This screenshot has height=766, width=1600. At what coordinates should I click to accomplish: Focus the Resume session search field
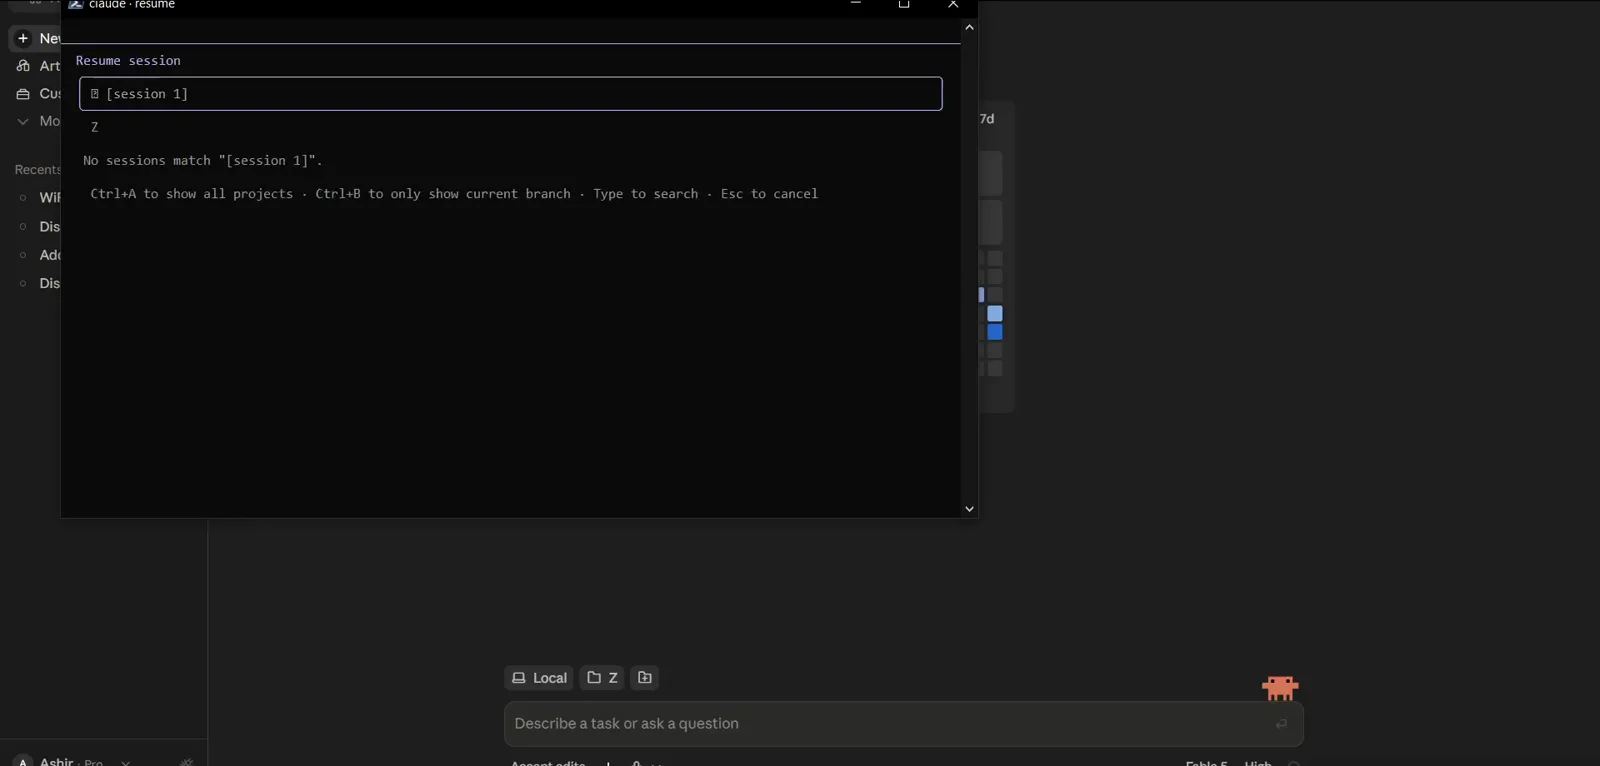511,94
